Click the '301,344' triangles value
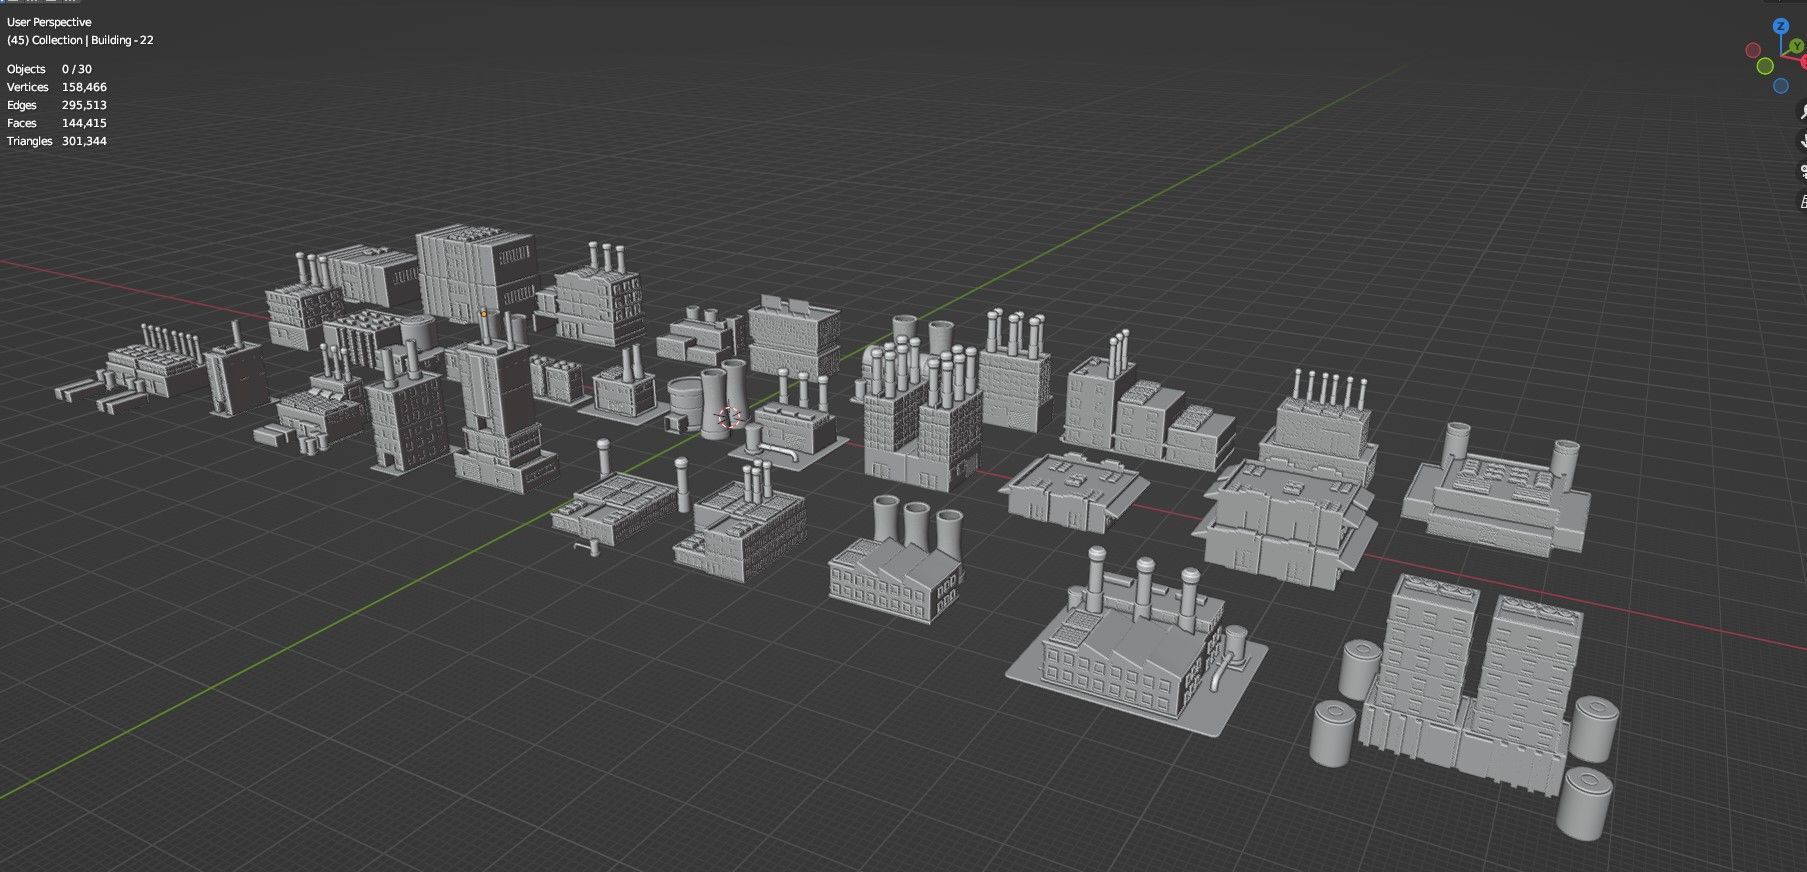 click(x=84, y=141)
